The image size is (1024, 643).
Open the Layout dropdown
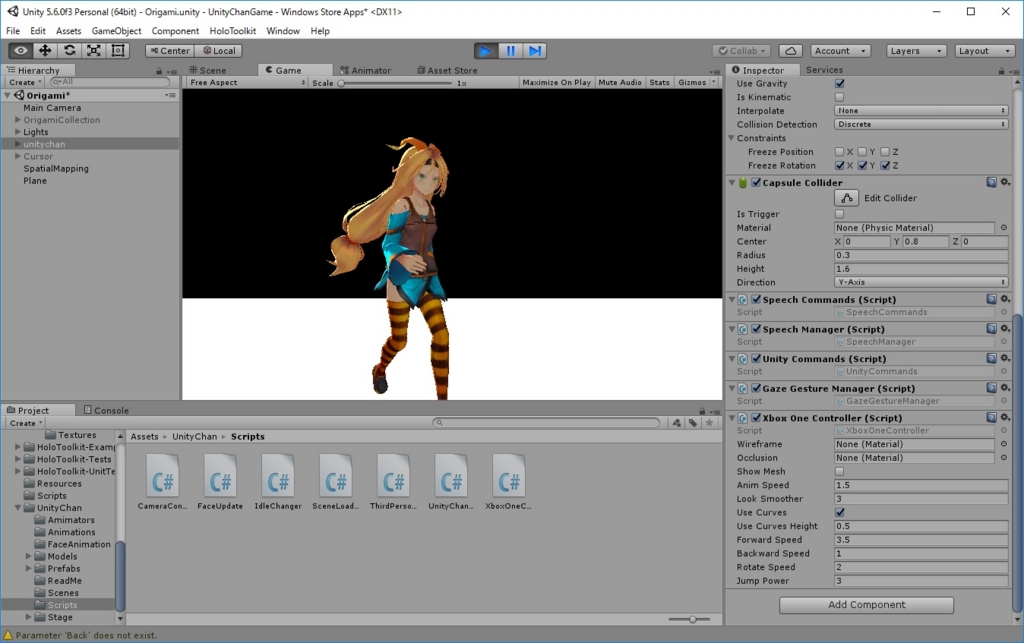(x=984, y=51)
